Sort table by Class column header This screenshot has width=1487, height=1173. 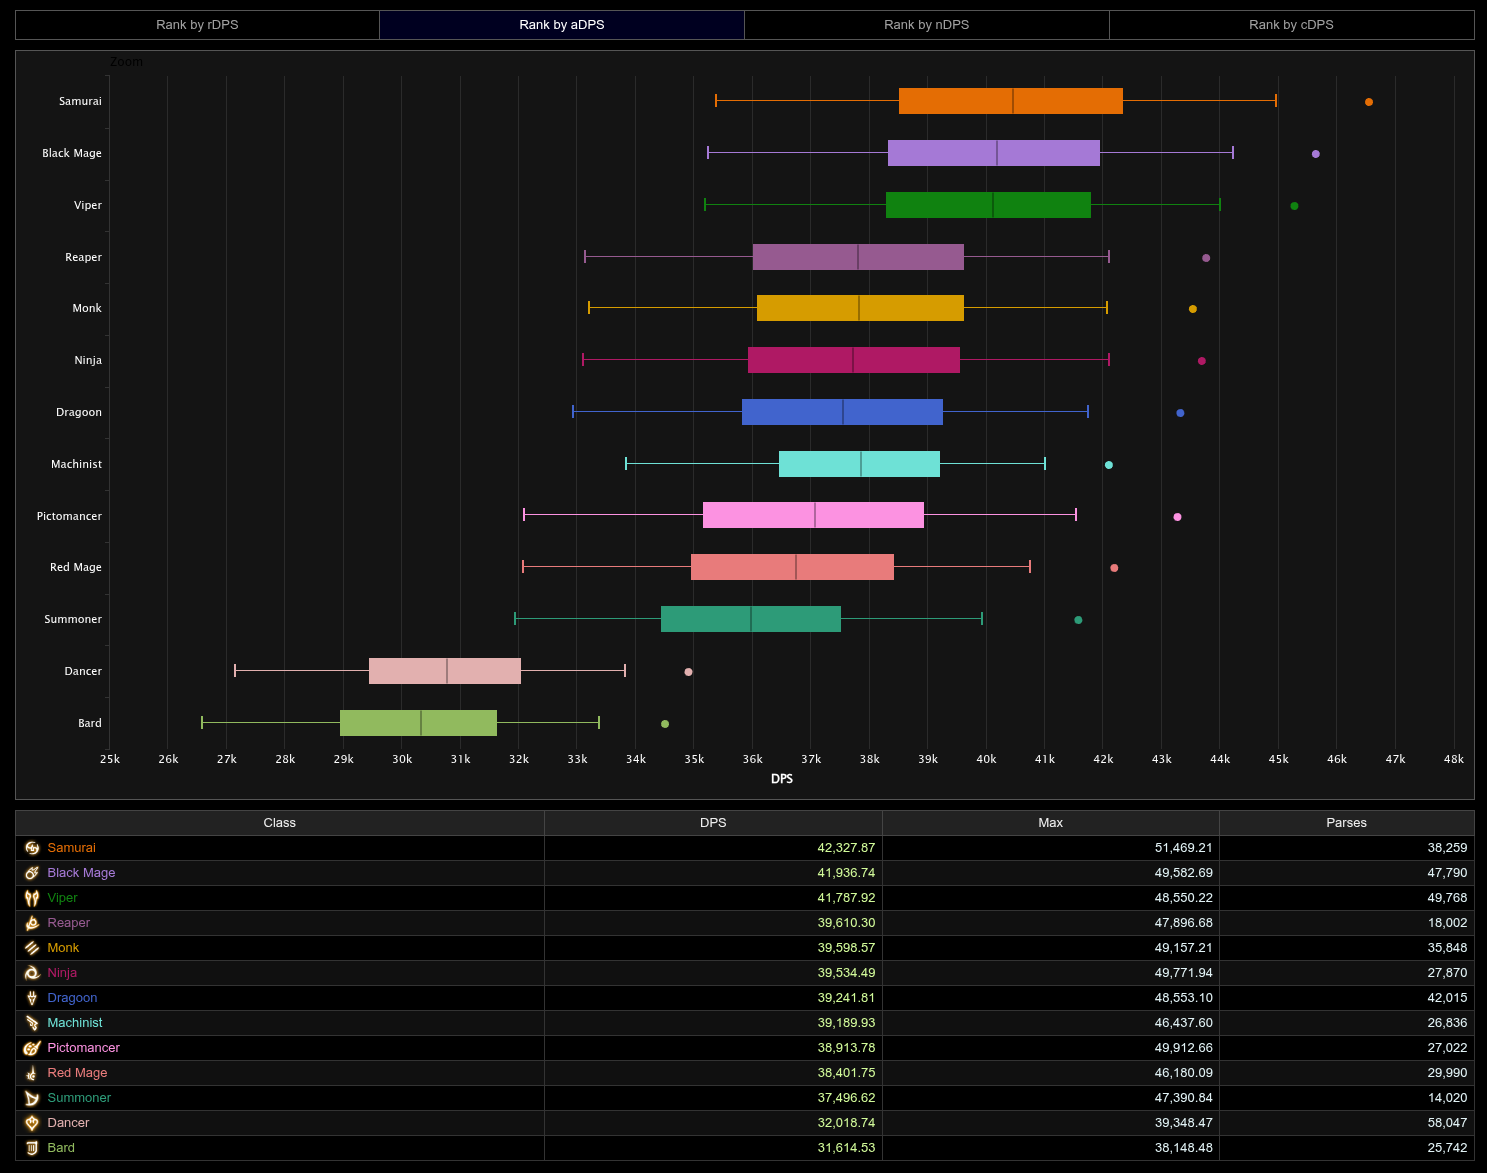tap(280, 823)
